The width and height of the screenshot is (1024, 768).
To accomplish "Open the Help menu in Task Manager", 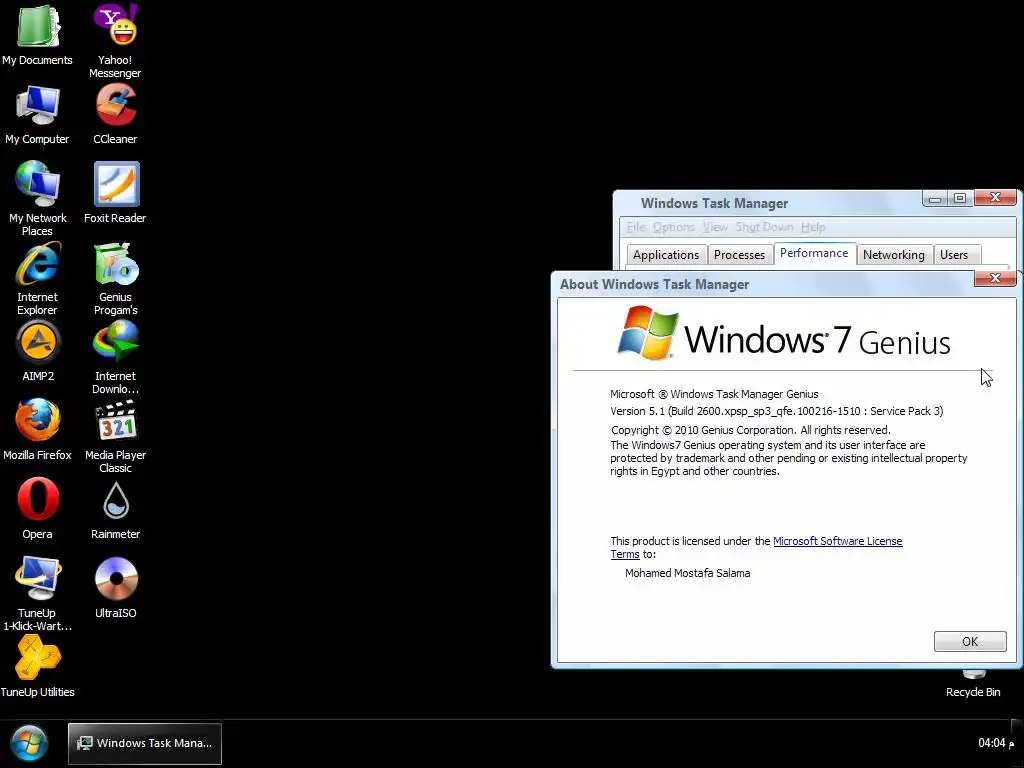I will point(813,227).
